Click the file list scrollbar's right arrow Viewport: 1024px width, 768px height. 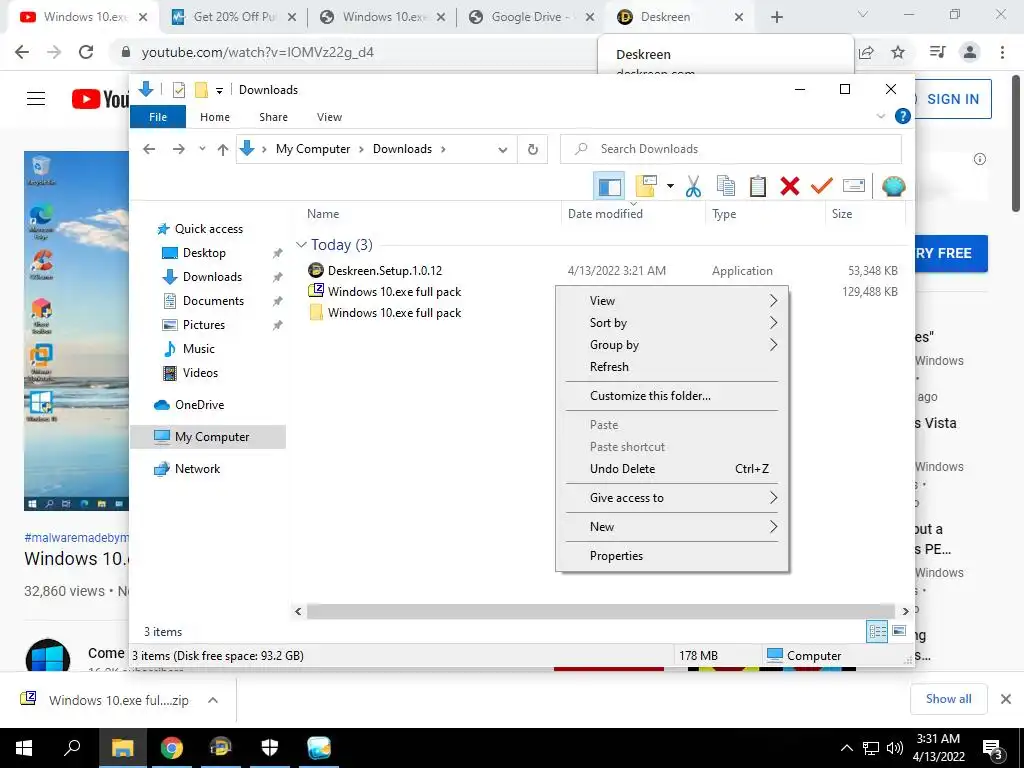tap(905, 611)
